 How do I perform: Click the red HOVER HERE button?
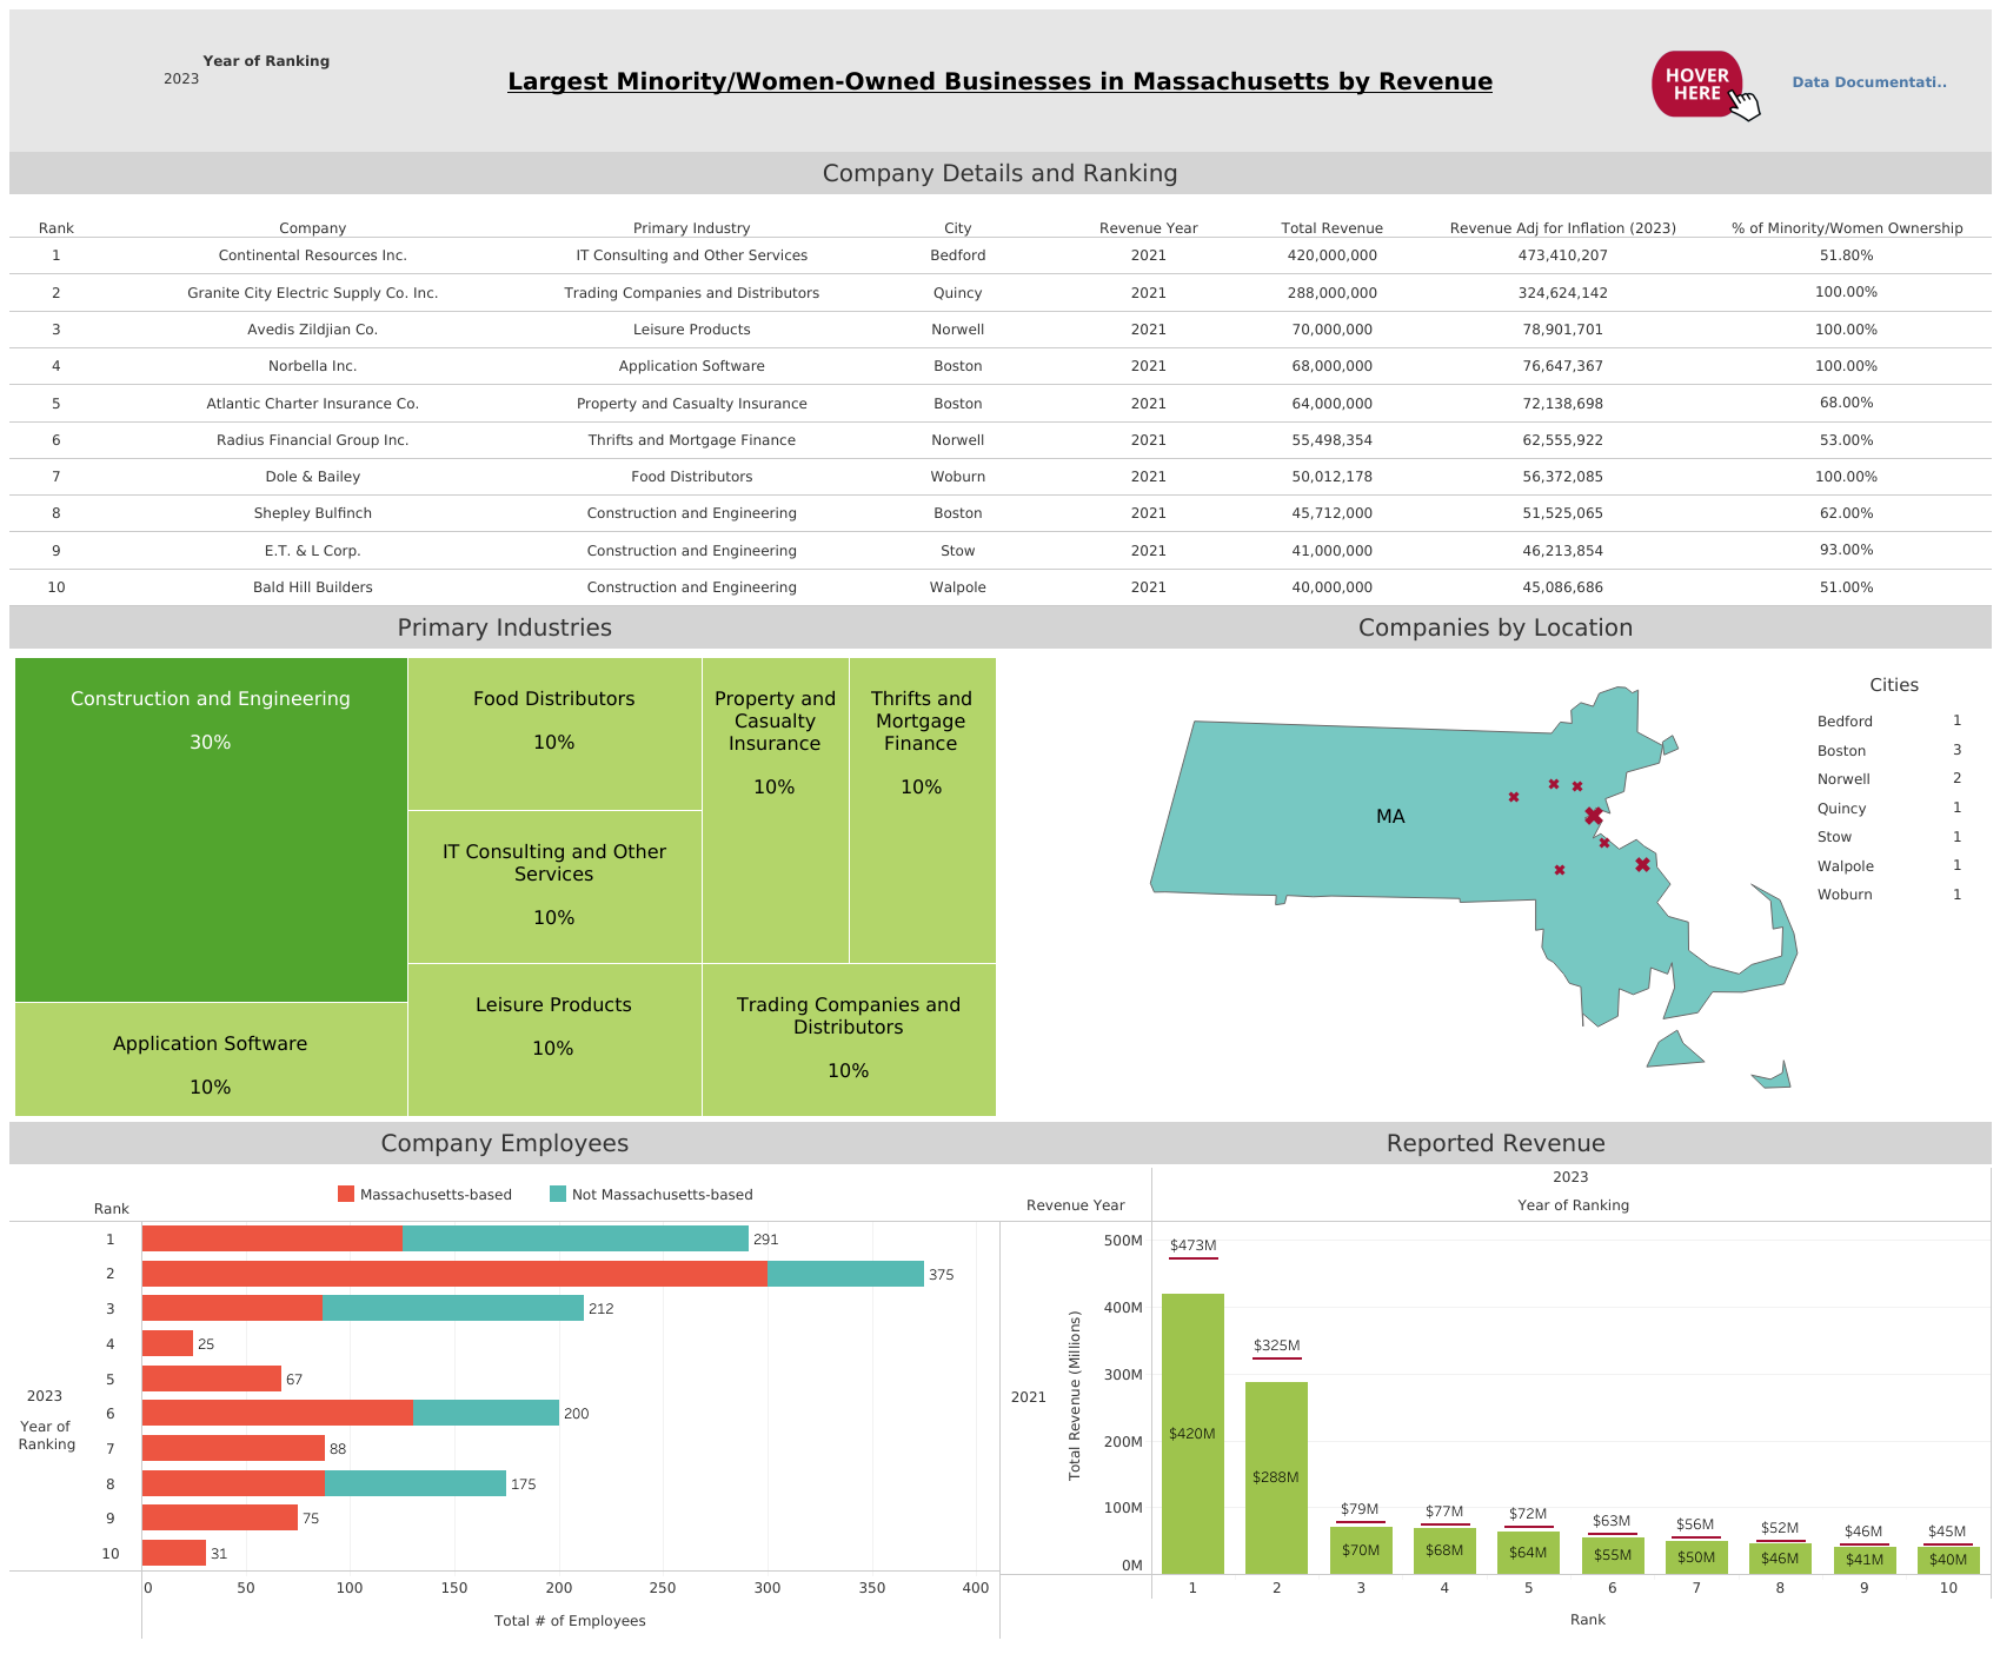point(1696,84)
